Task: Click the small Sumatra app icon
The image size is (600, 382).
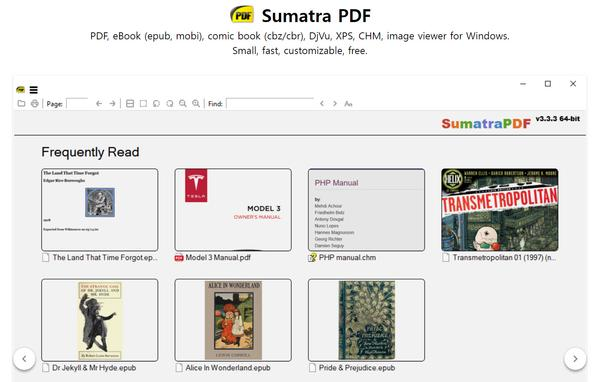Action: (21, 90)
